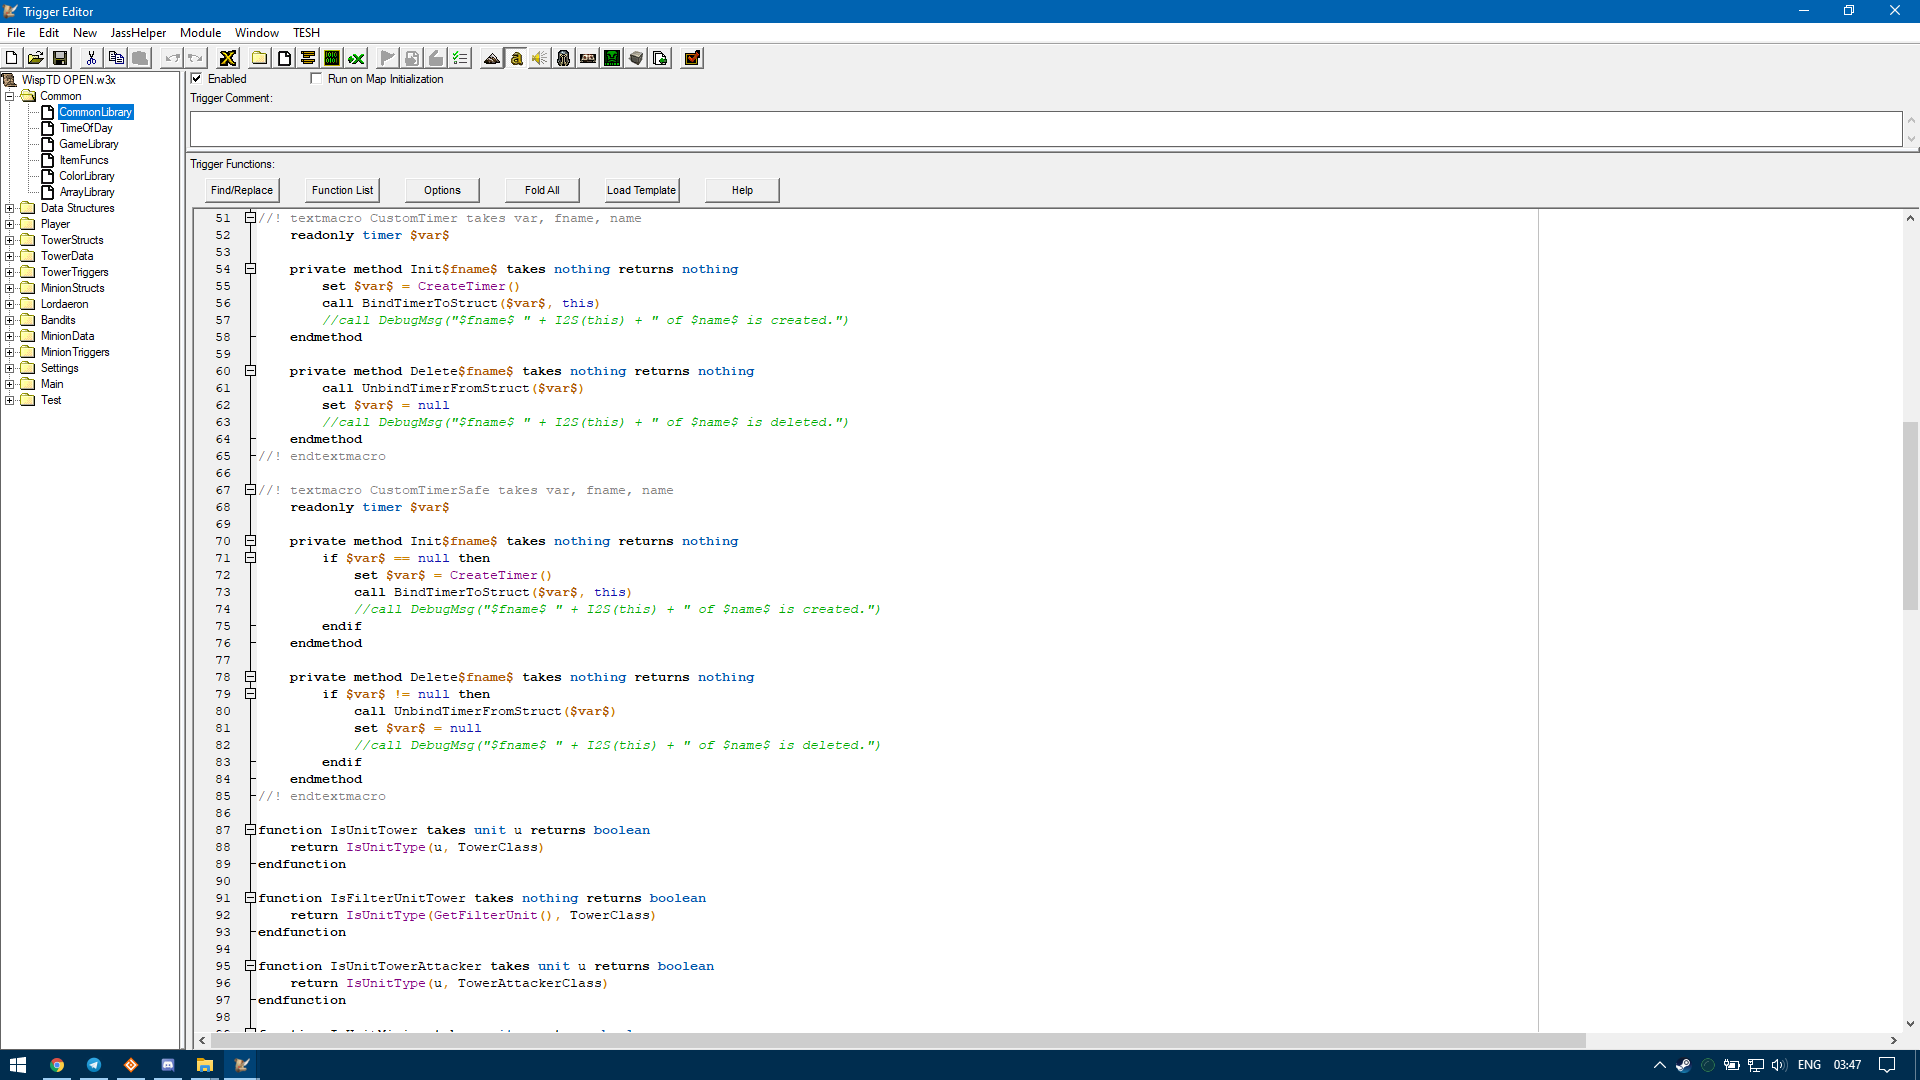Screen dimensions: 1920x1080
Task: Expand the Settings folder node
Action: pos(10,368)
